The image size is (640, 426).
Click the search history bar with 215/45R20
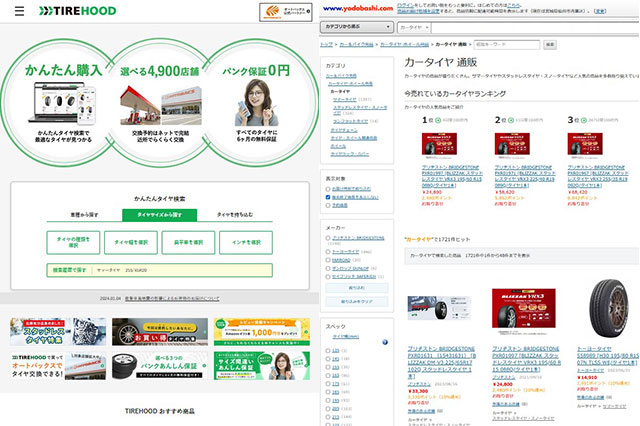160,270
